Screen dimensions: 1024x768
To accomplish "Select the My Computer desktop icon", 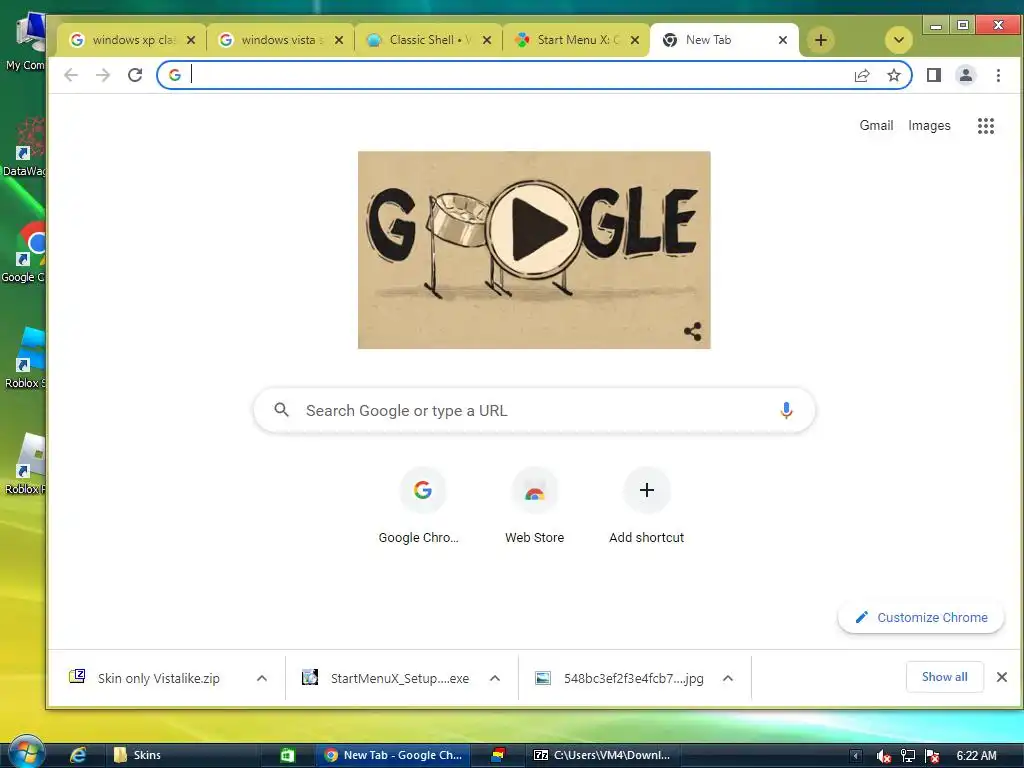I will pyautogui.click(x=25, y=42).
